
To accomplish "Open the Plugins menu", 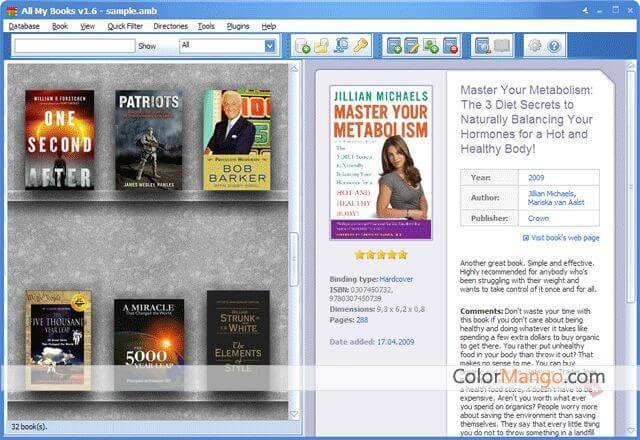I will (238, 26).
